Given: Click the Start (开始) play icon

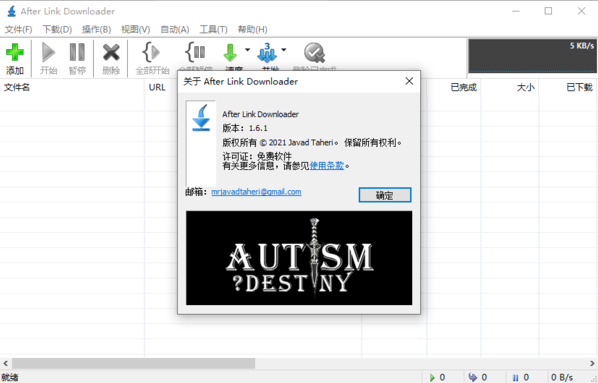Looking at the screenshot, I should (x=48, y=52).
